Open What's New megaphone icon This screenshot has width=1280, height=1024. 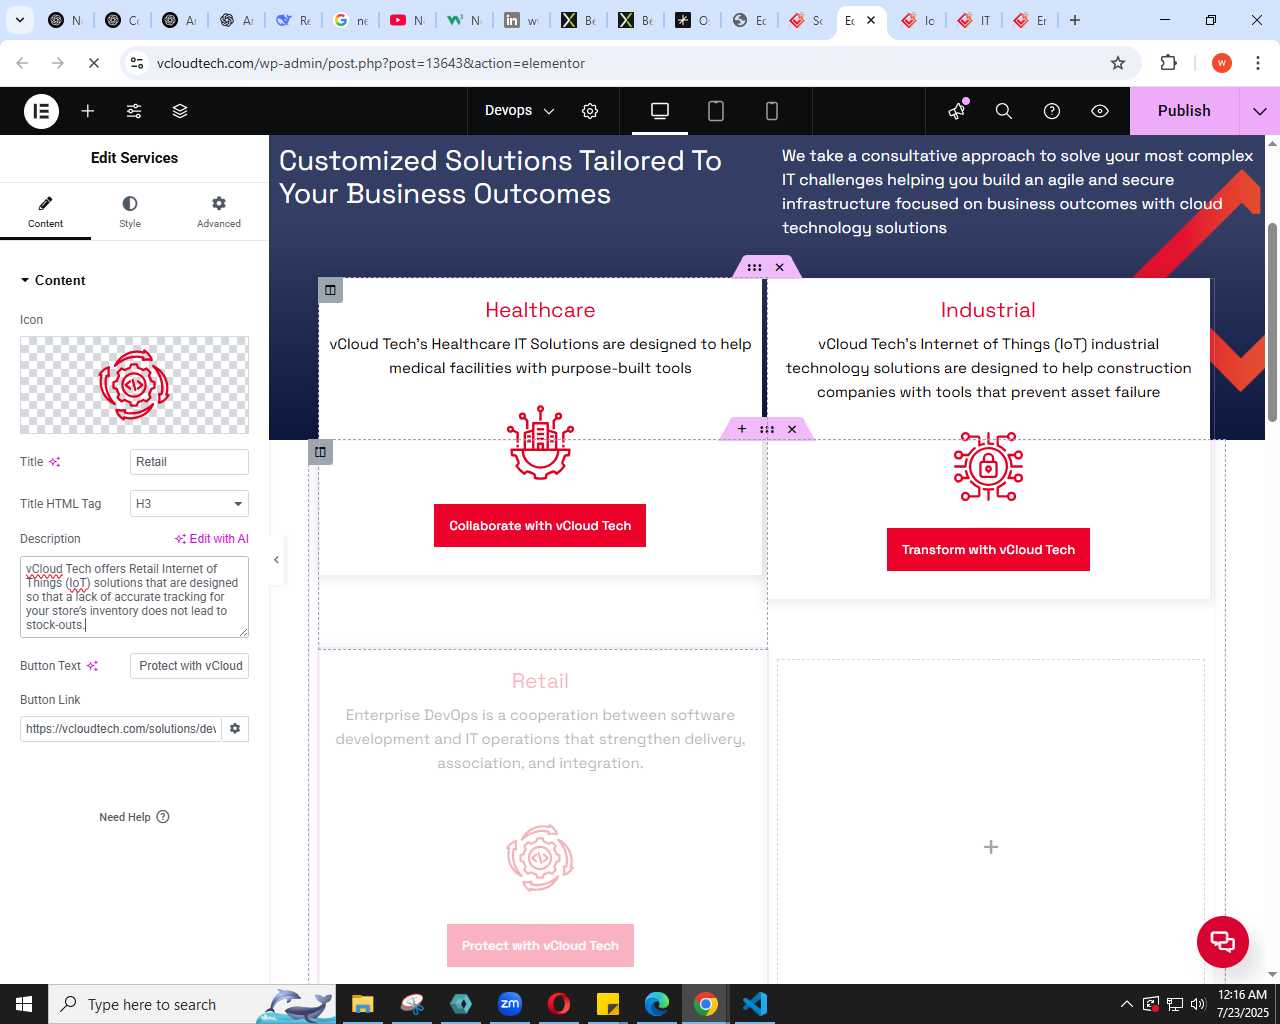point(957,111)
